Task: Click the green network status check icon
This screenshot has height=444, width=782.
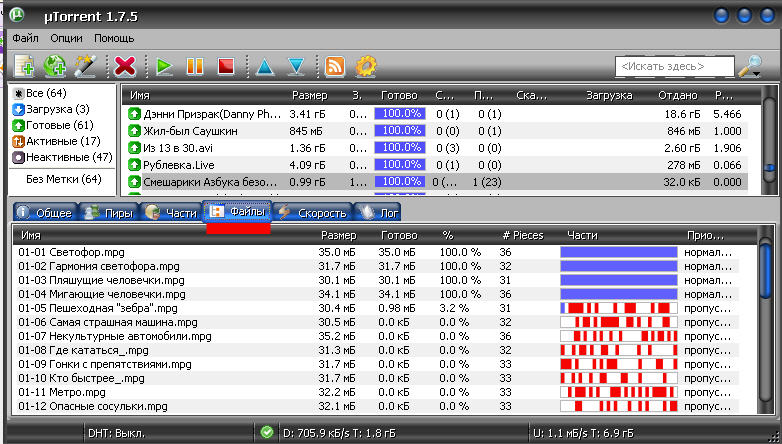Action: 267,432
